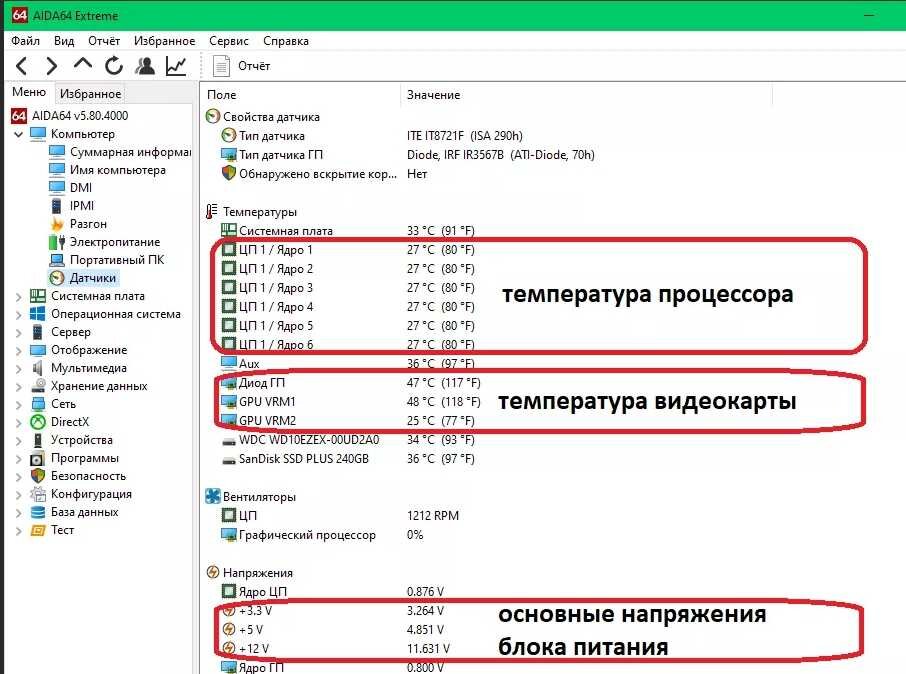Click the Безопасность shield icon
The height and width of the screenshot is (674, 906).
click(x=38, y=476)
